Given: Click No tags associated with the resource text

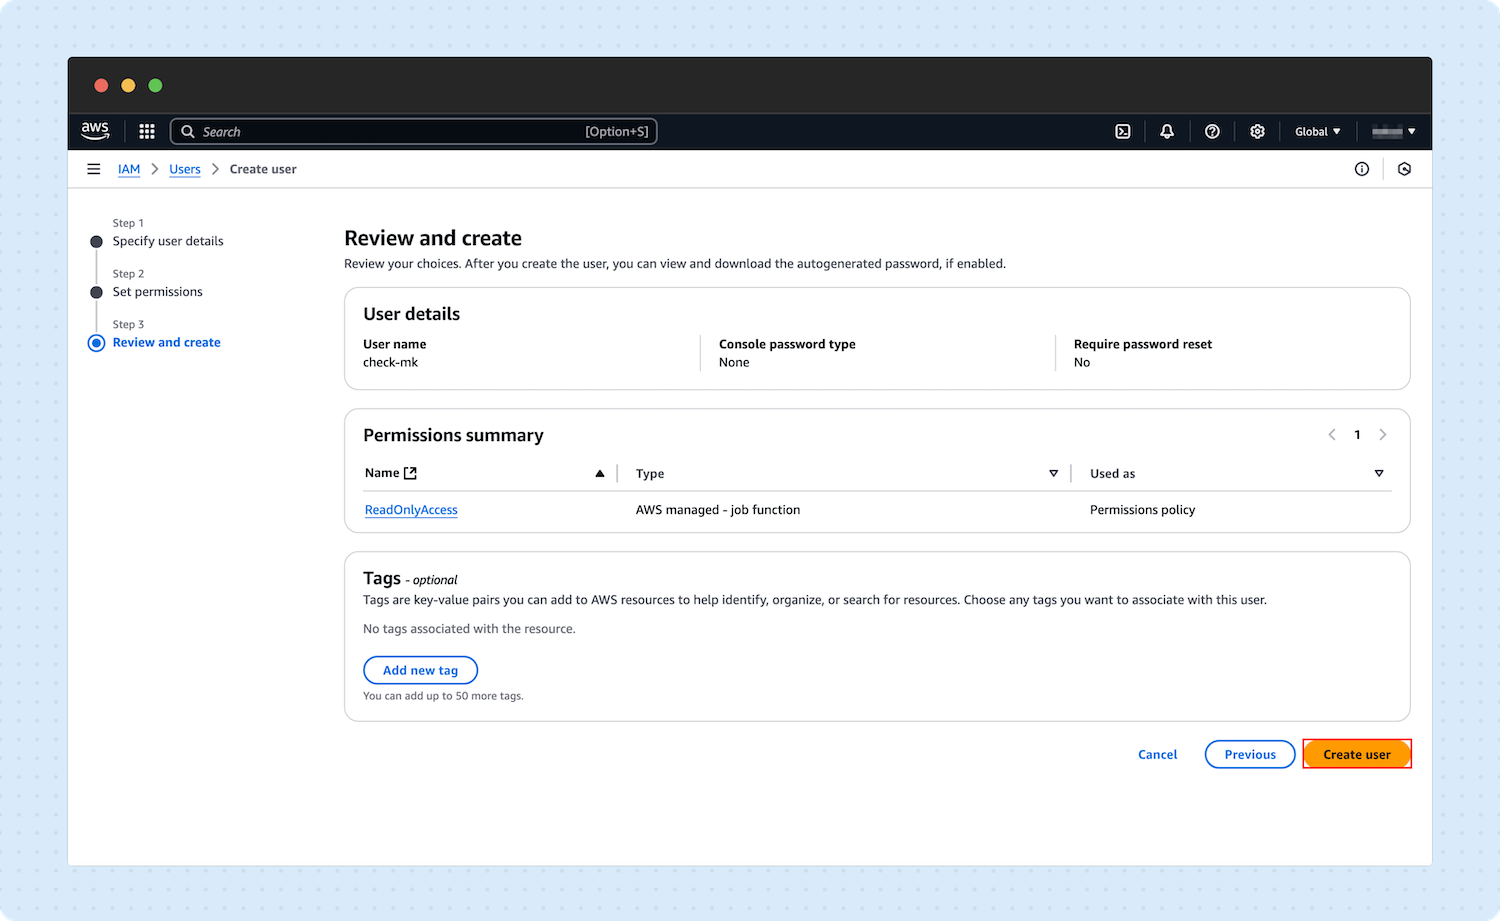Looking at the screenshot, I should click(x=469, y=629).
